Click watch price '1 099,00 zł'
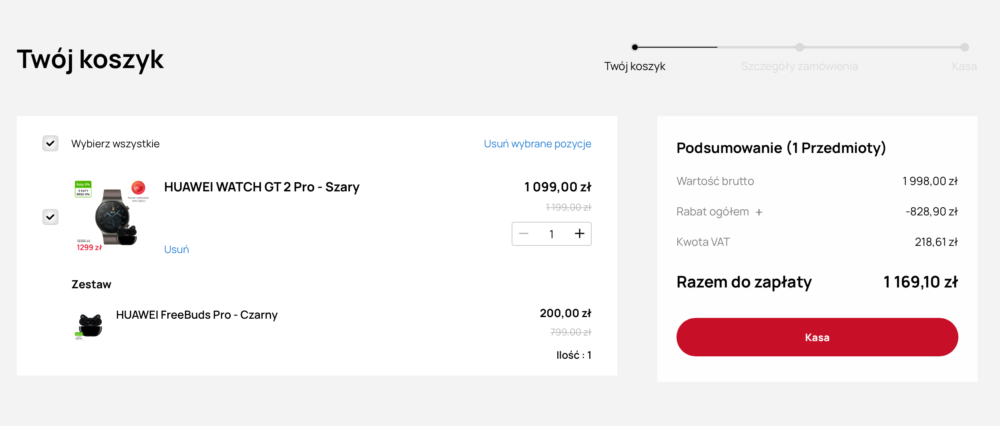The width and height of the screenshot is (1000, 426). pos(557,187)
